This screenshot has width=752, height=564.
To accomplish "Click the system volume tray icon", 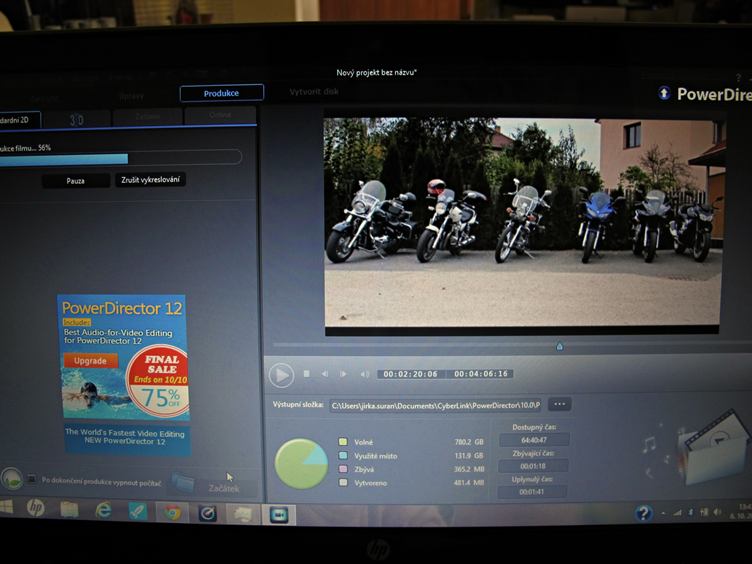I will [x=717, y=512].
